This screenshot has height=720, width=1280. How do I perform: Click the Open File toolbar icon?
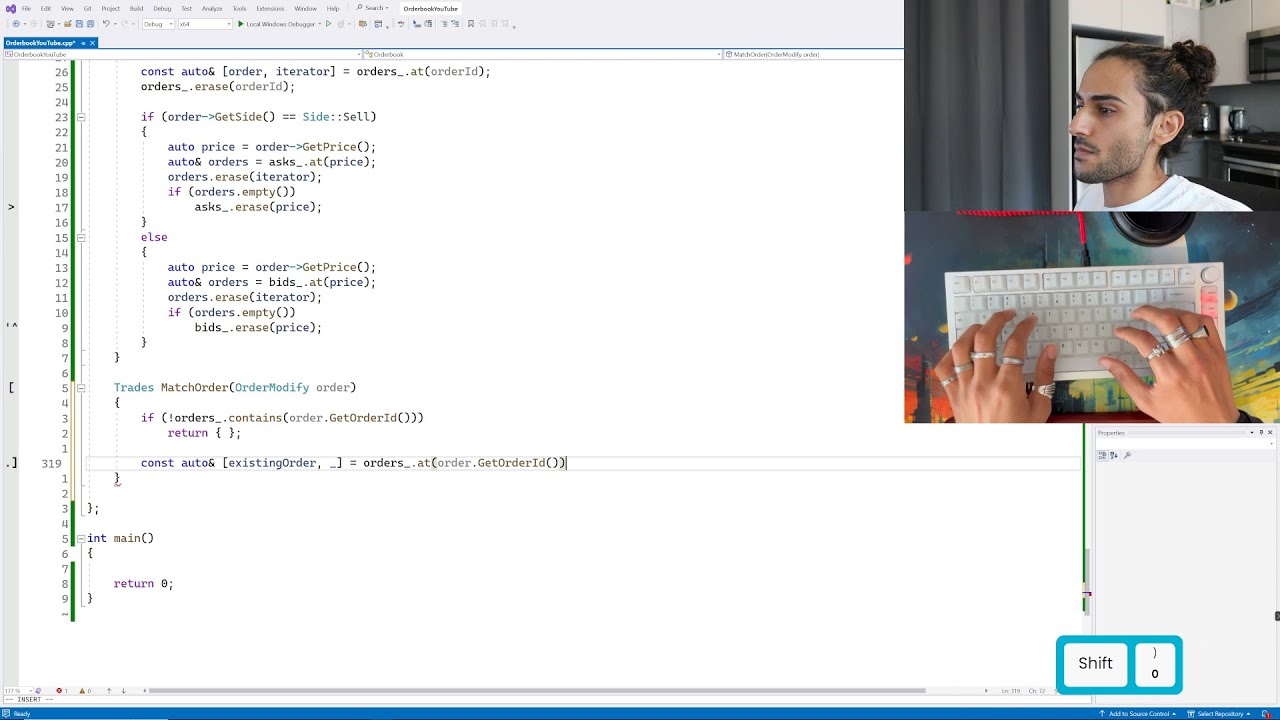(x=67, y=24)
